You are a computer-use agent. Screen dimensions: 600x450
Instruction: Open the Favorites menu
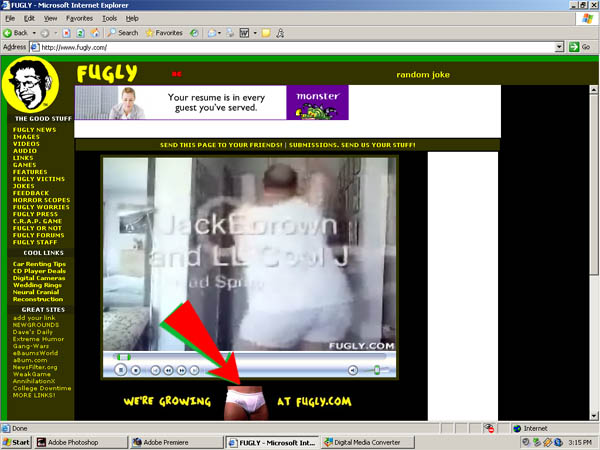(x=79, y=18)
